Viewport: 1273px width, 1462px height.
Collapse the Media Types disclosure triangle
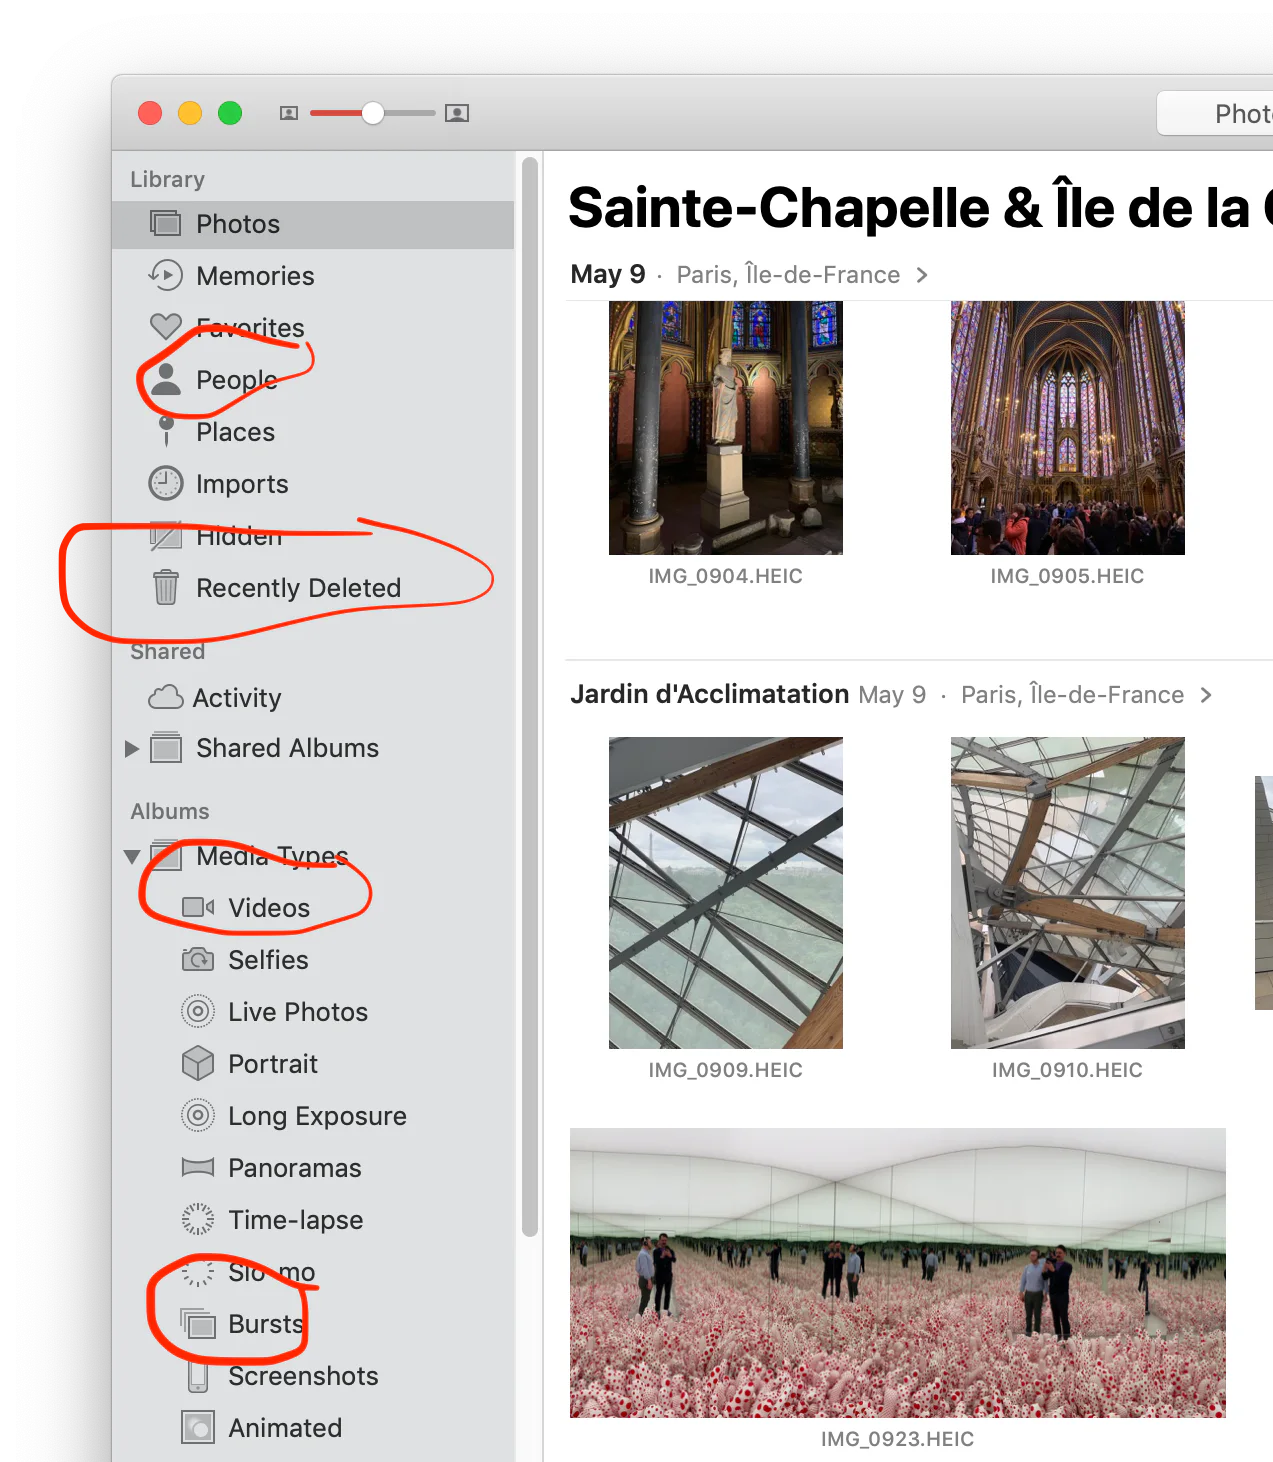(x=131, y=856)
